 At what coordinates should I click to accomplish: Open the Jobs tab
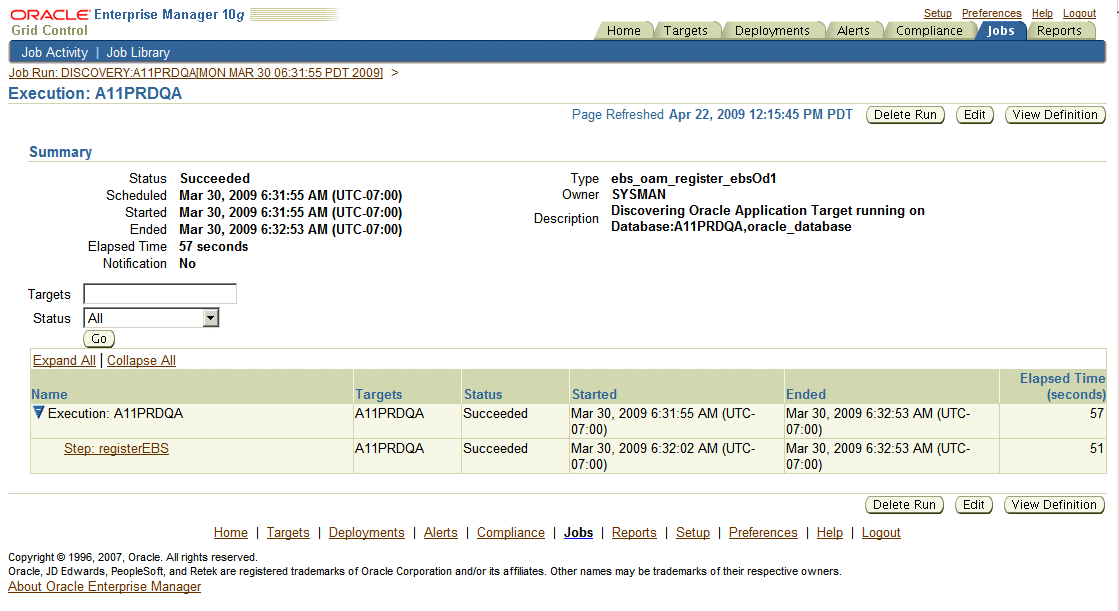[x=1001, y=31]
